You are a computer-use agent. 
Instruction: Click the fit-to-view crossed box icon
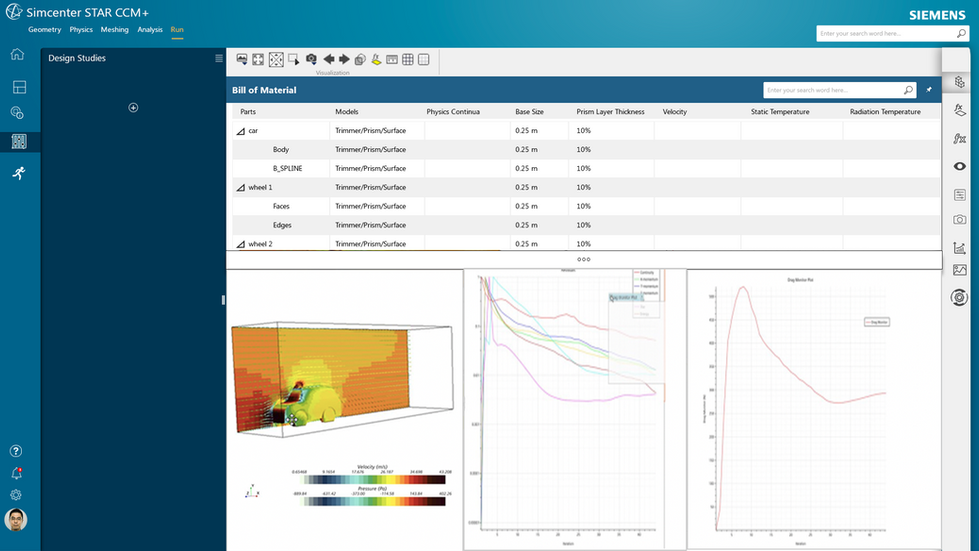276,60
